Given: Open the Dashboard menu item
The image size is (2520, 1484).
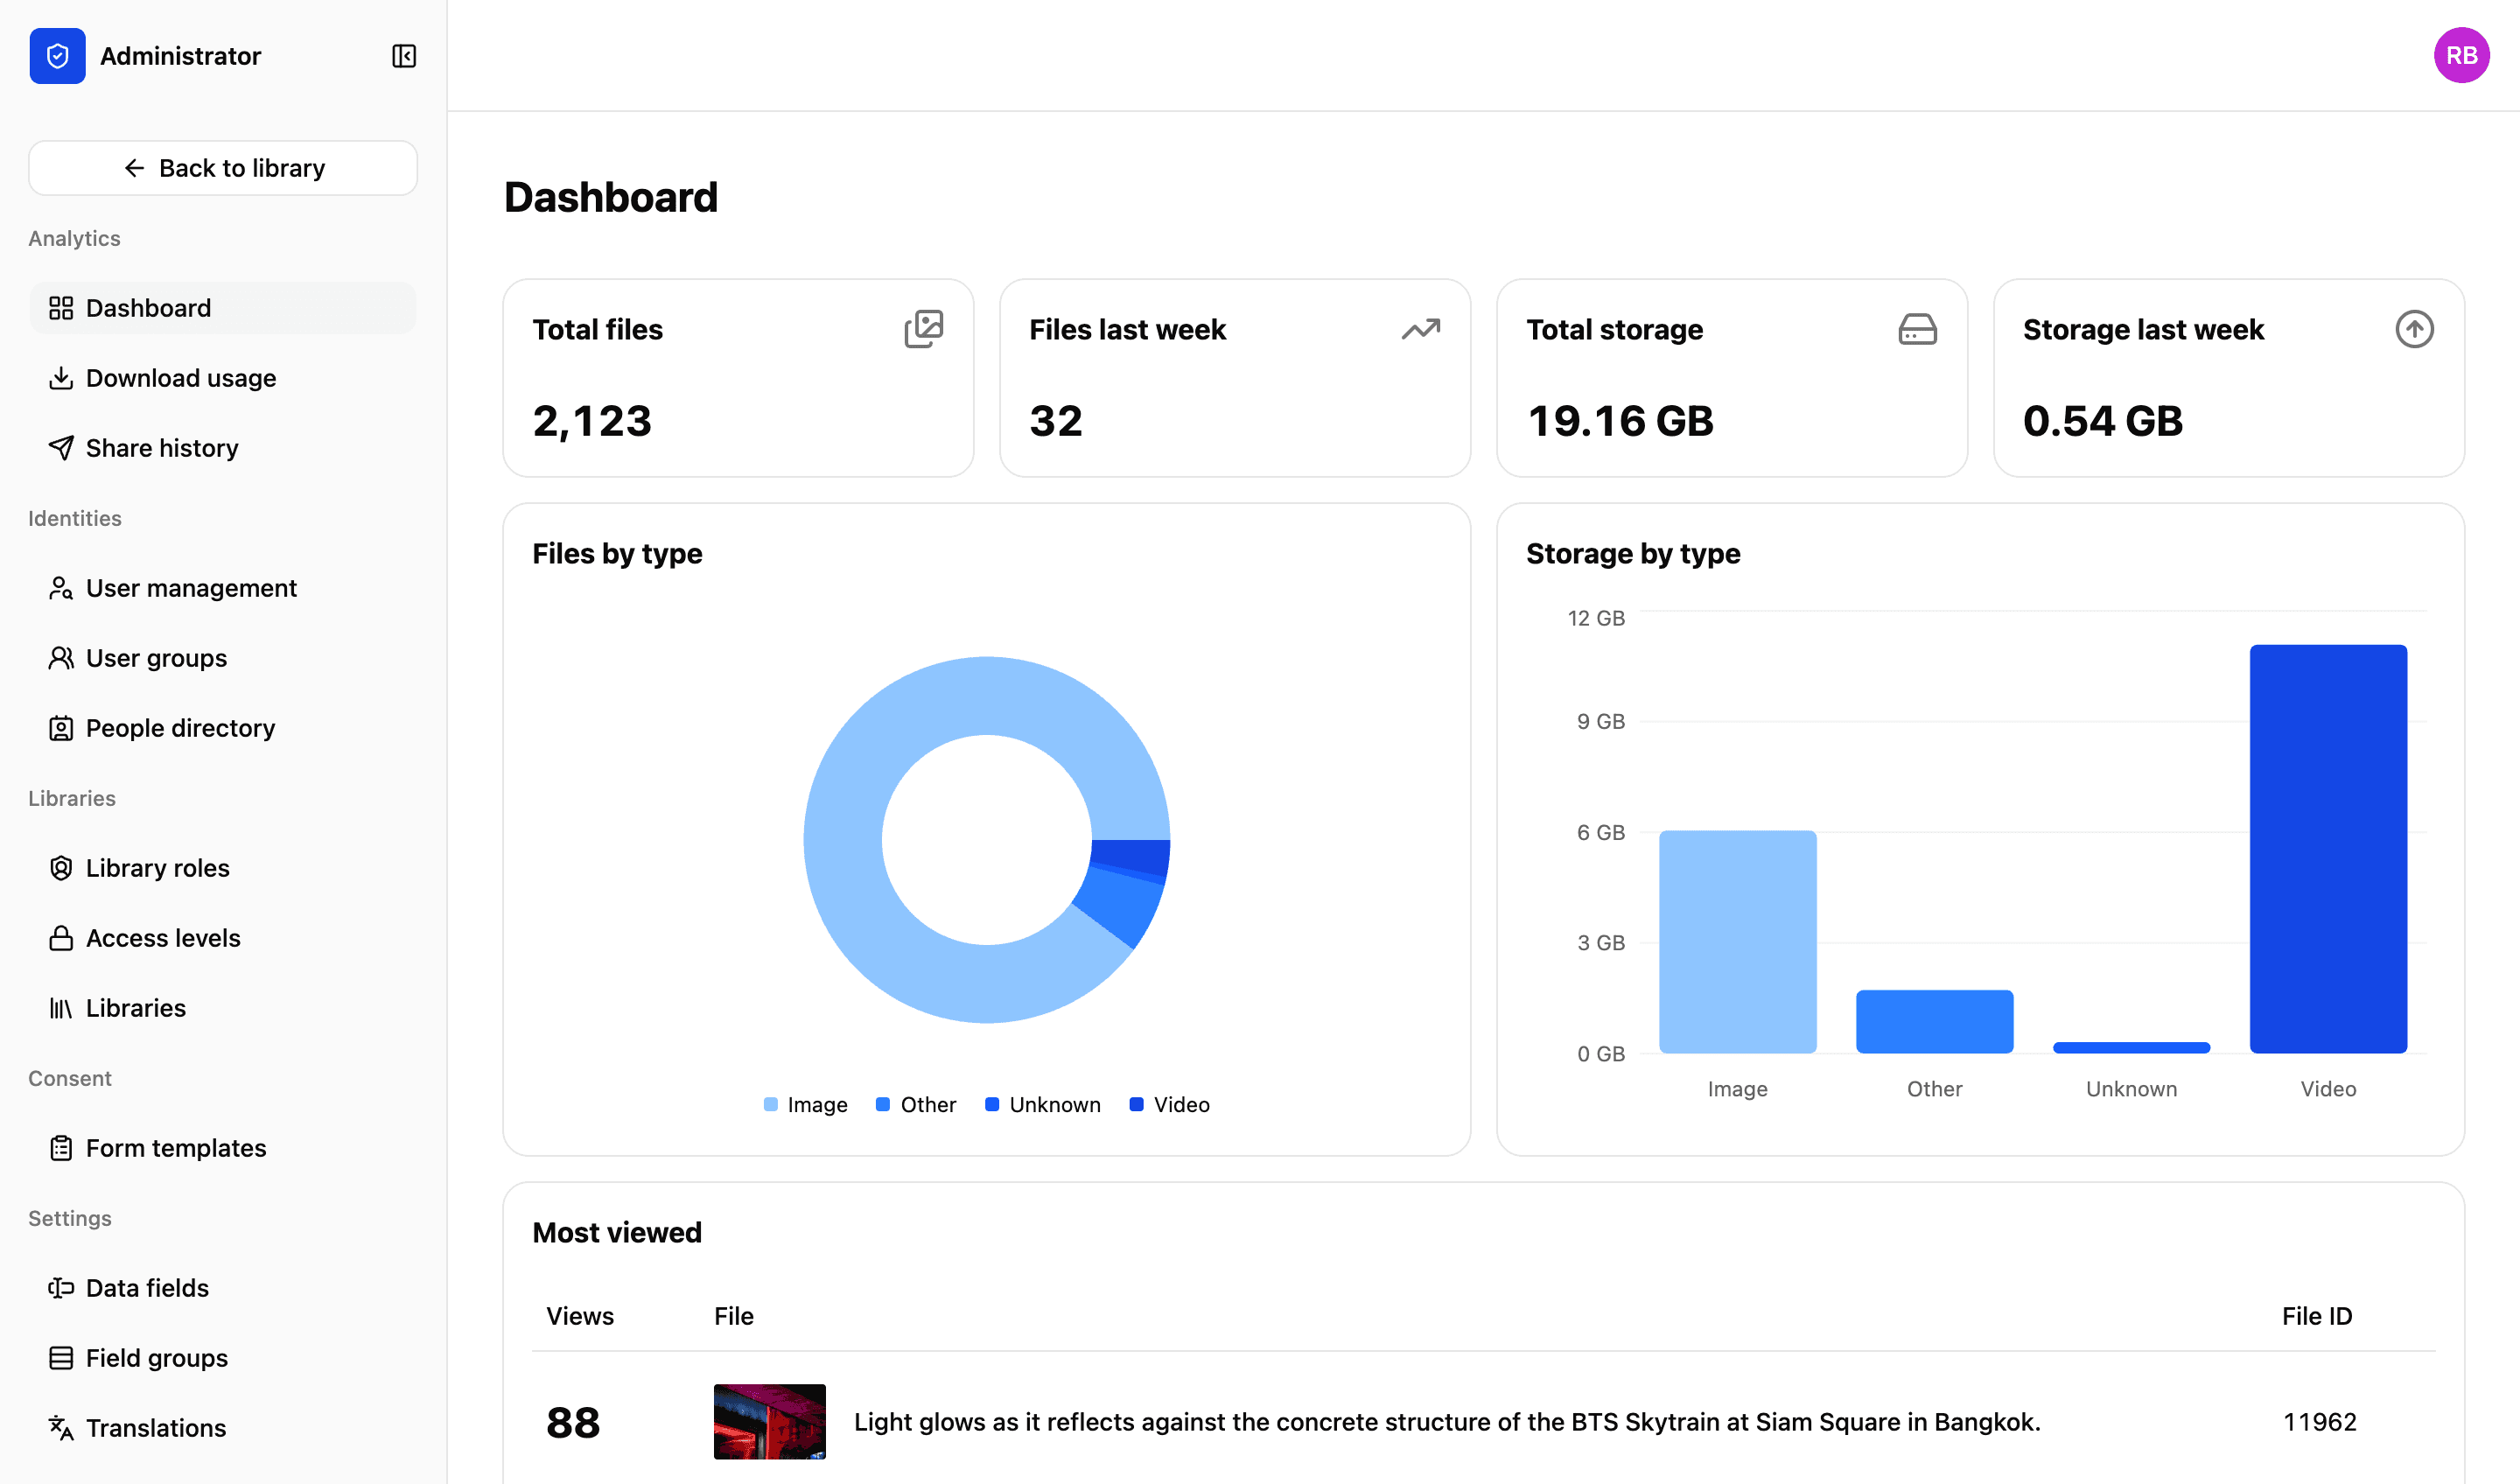Looking at the screenshot, I should click(223, 308).
